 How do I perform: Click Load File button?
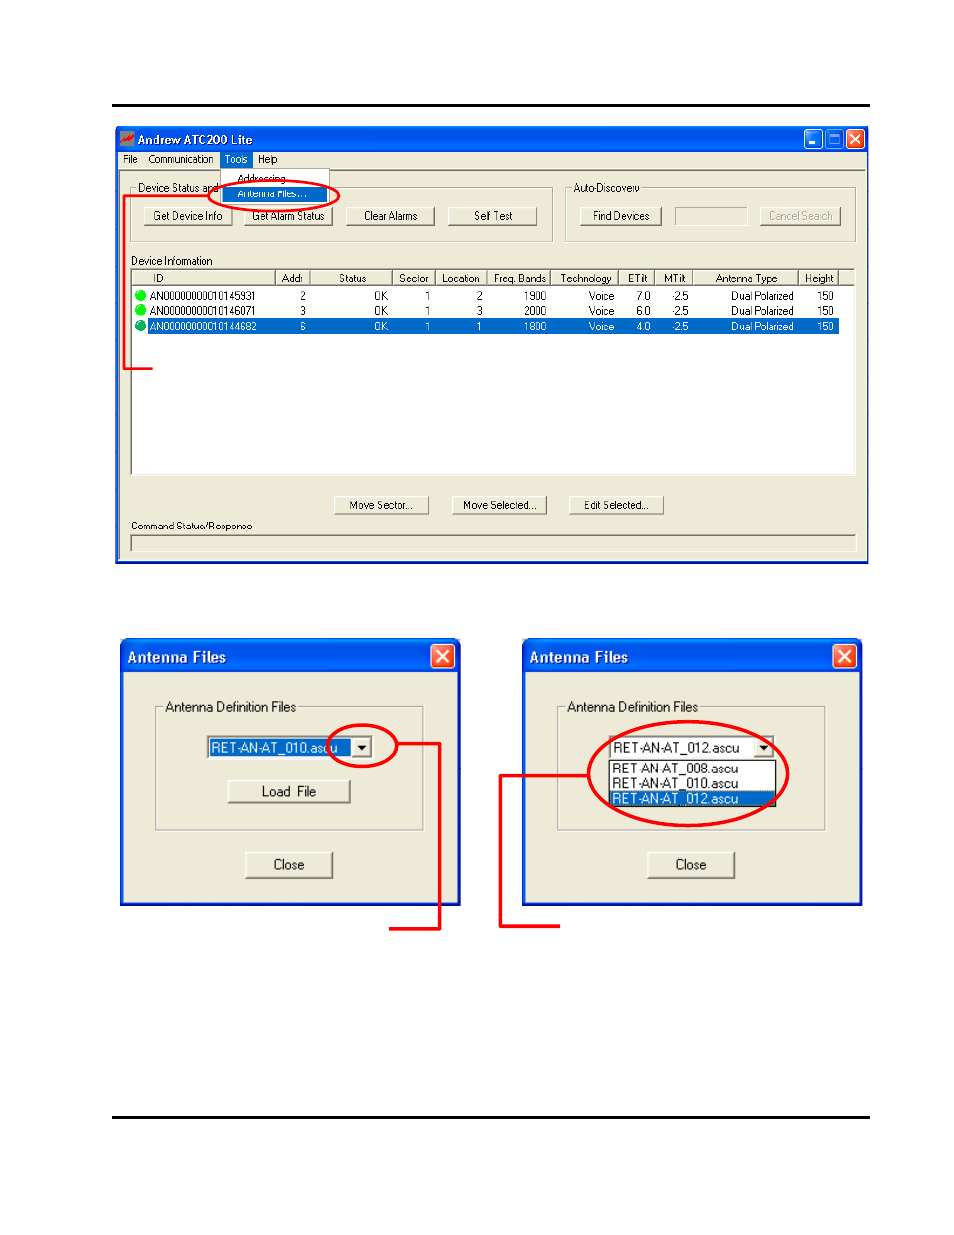click(289, 791)
